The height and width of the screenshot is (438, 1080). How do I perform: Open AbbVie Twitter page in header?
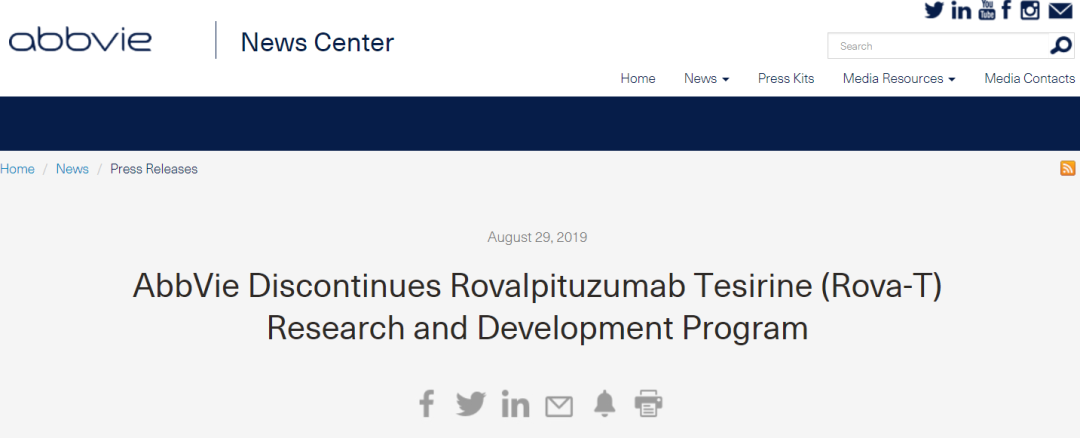tap(934, 10)
